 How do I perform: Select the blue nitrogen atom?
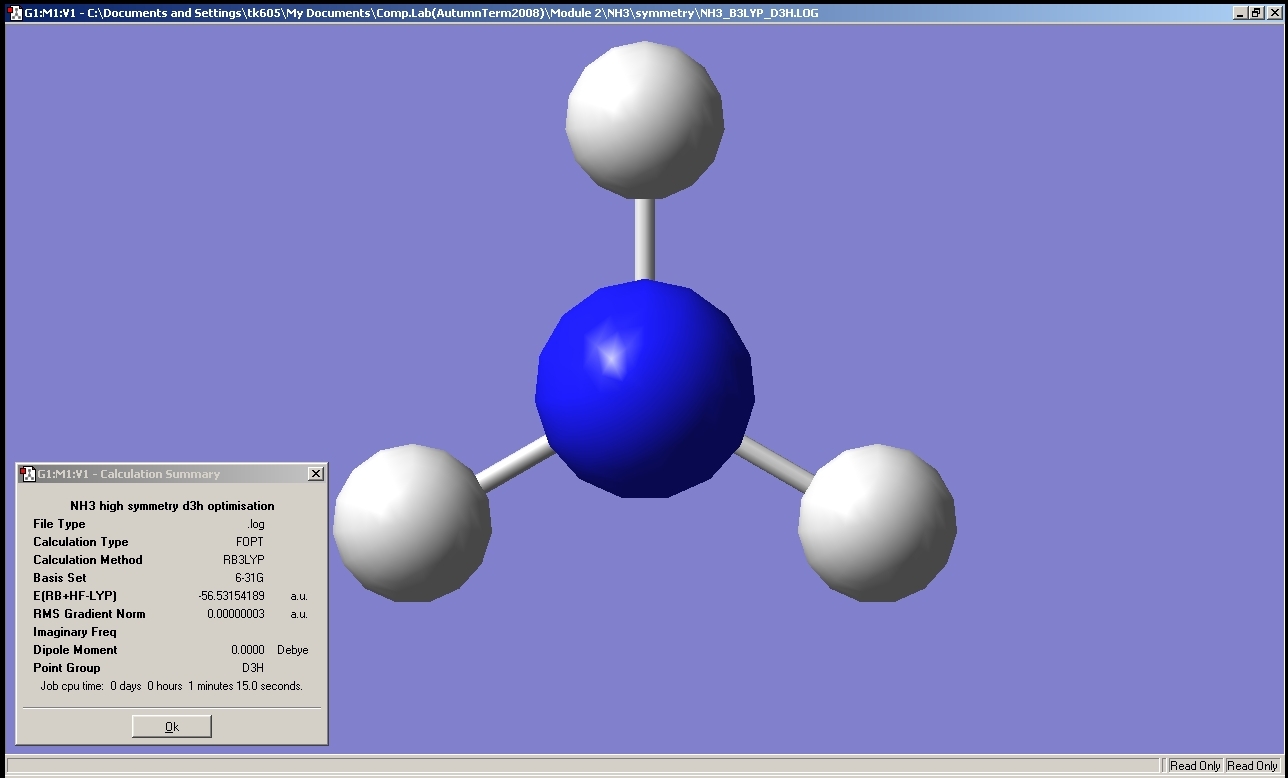pos(645,388)
